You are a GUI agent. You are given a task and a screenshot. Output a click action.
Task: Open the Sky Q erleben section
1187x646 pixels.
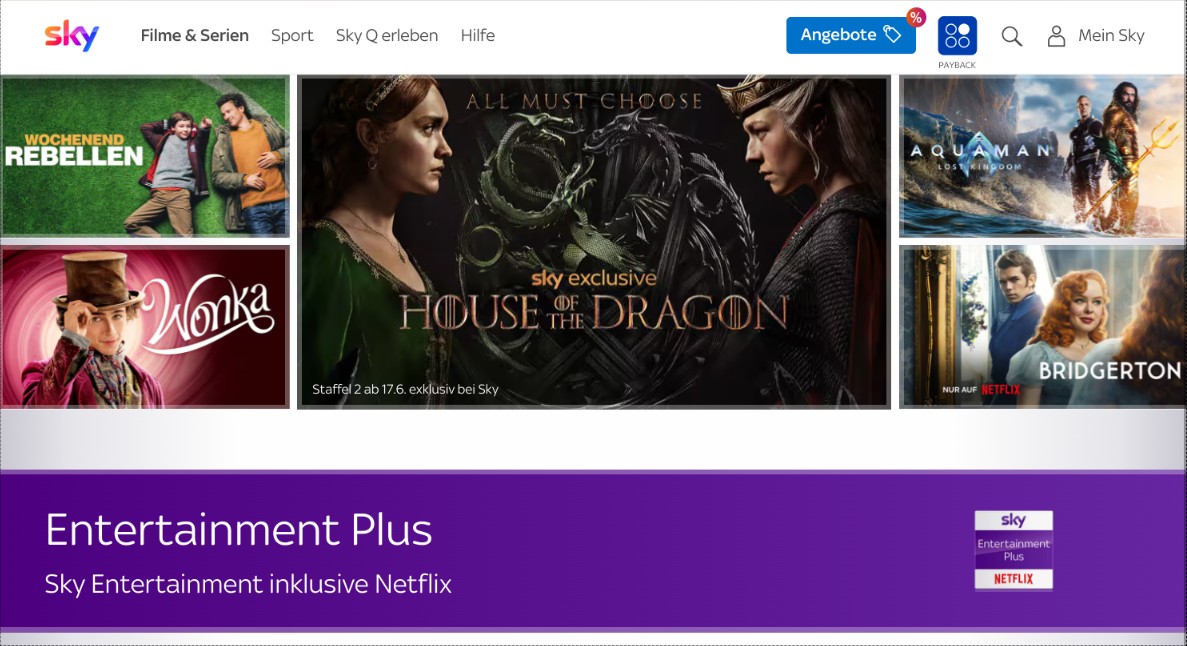387,35
